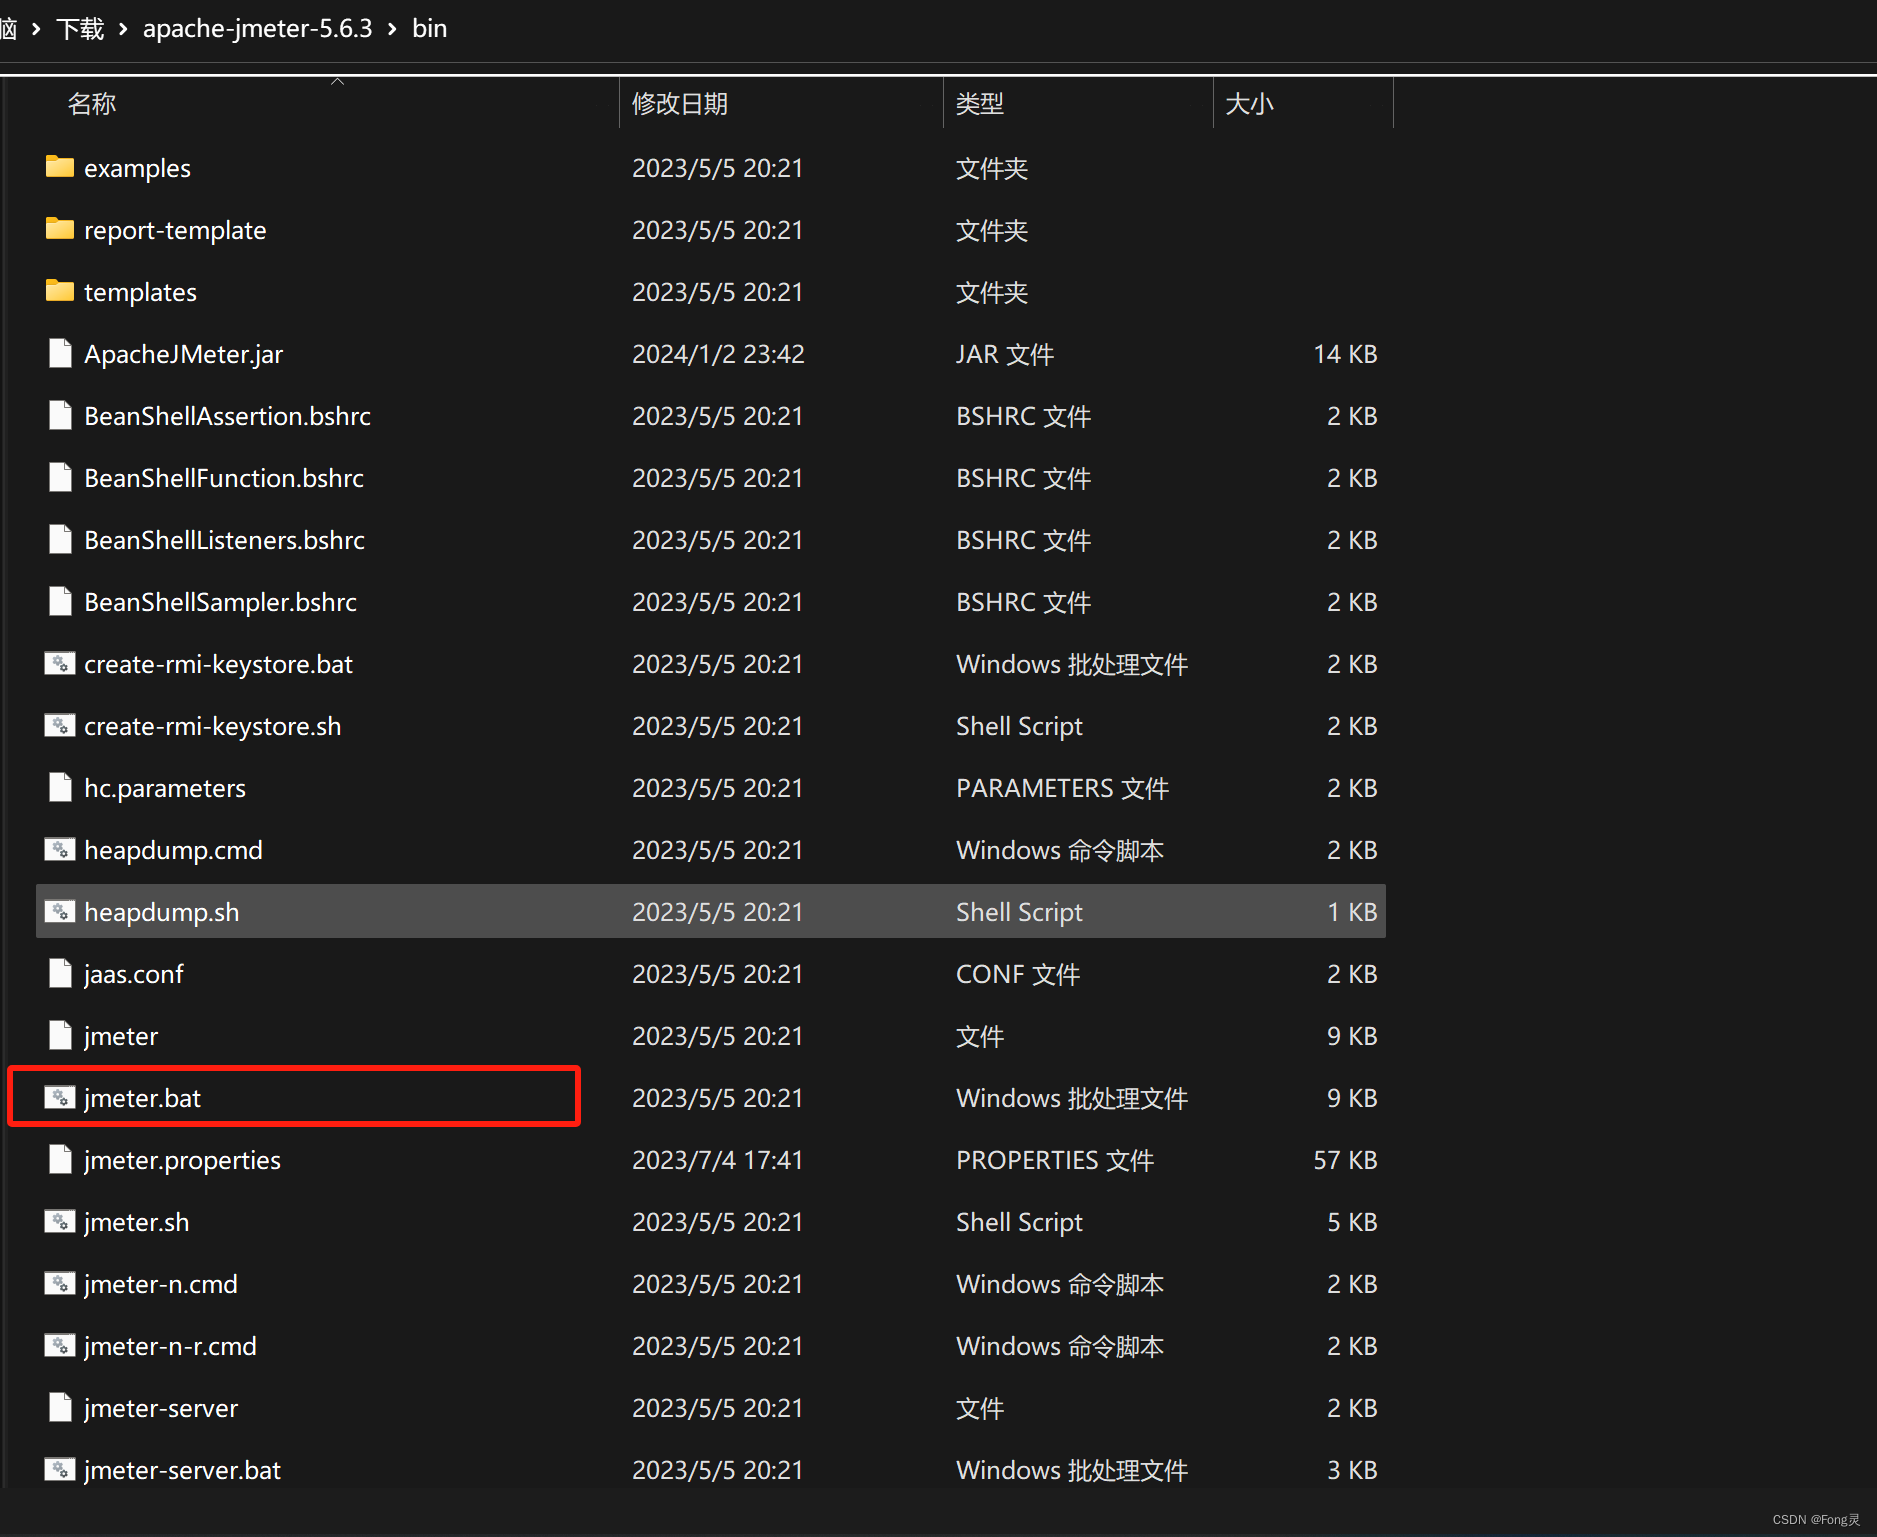1877x1537 pixels.
Task: Click the bin breadcrumb segment
Action: point(429,28)
